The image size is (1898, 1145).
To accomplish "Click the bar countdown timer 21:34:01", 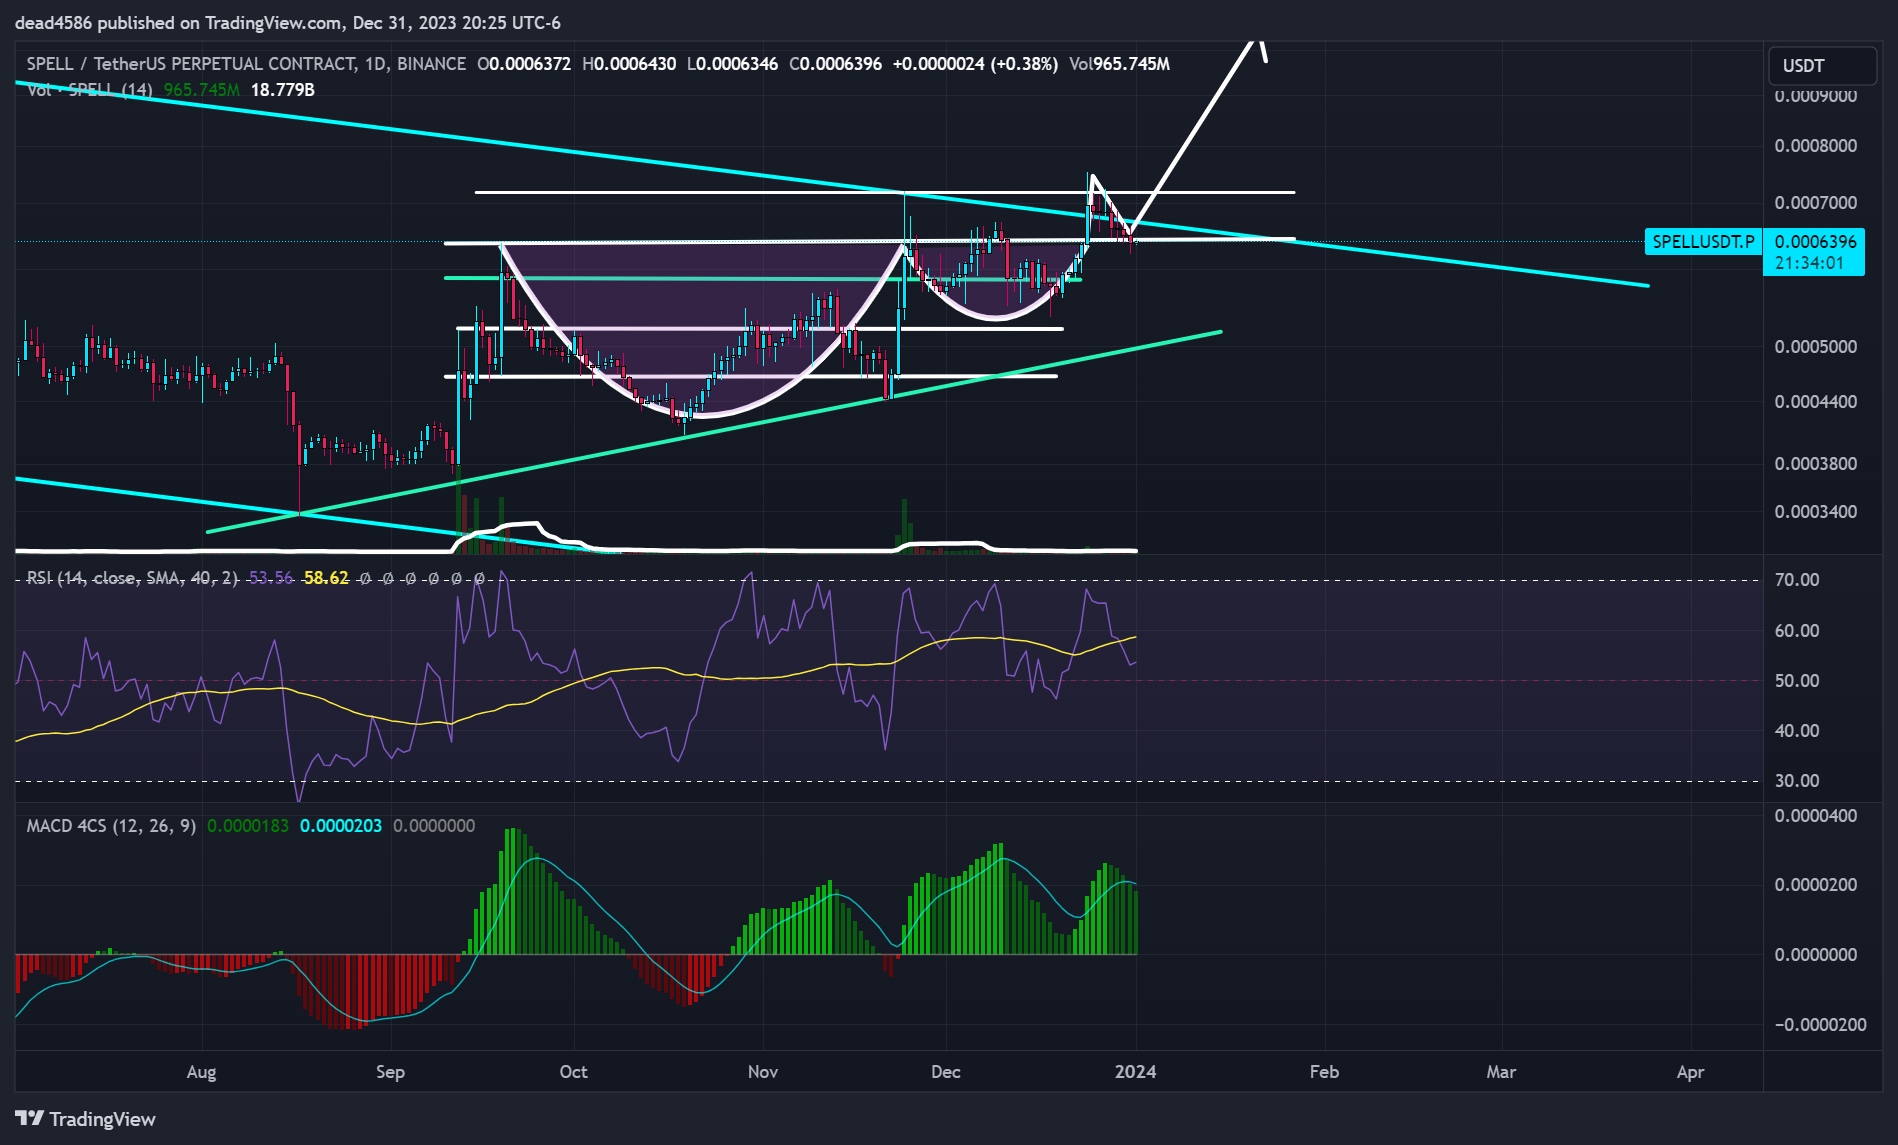I will 1809,263.
